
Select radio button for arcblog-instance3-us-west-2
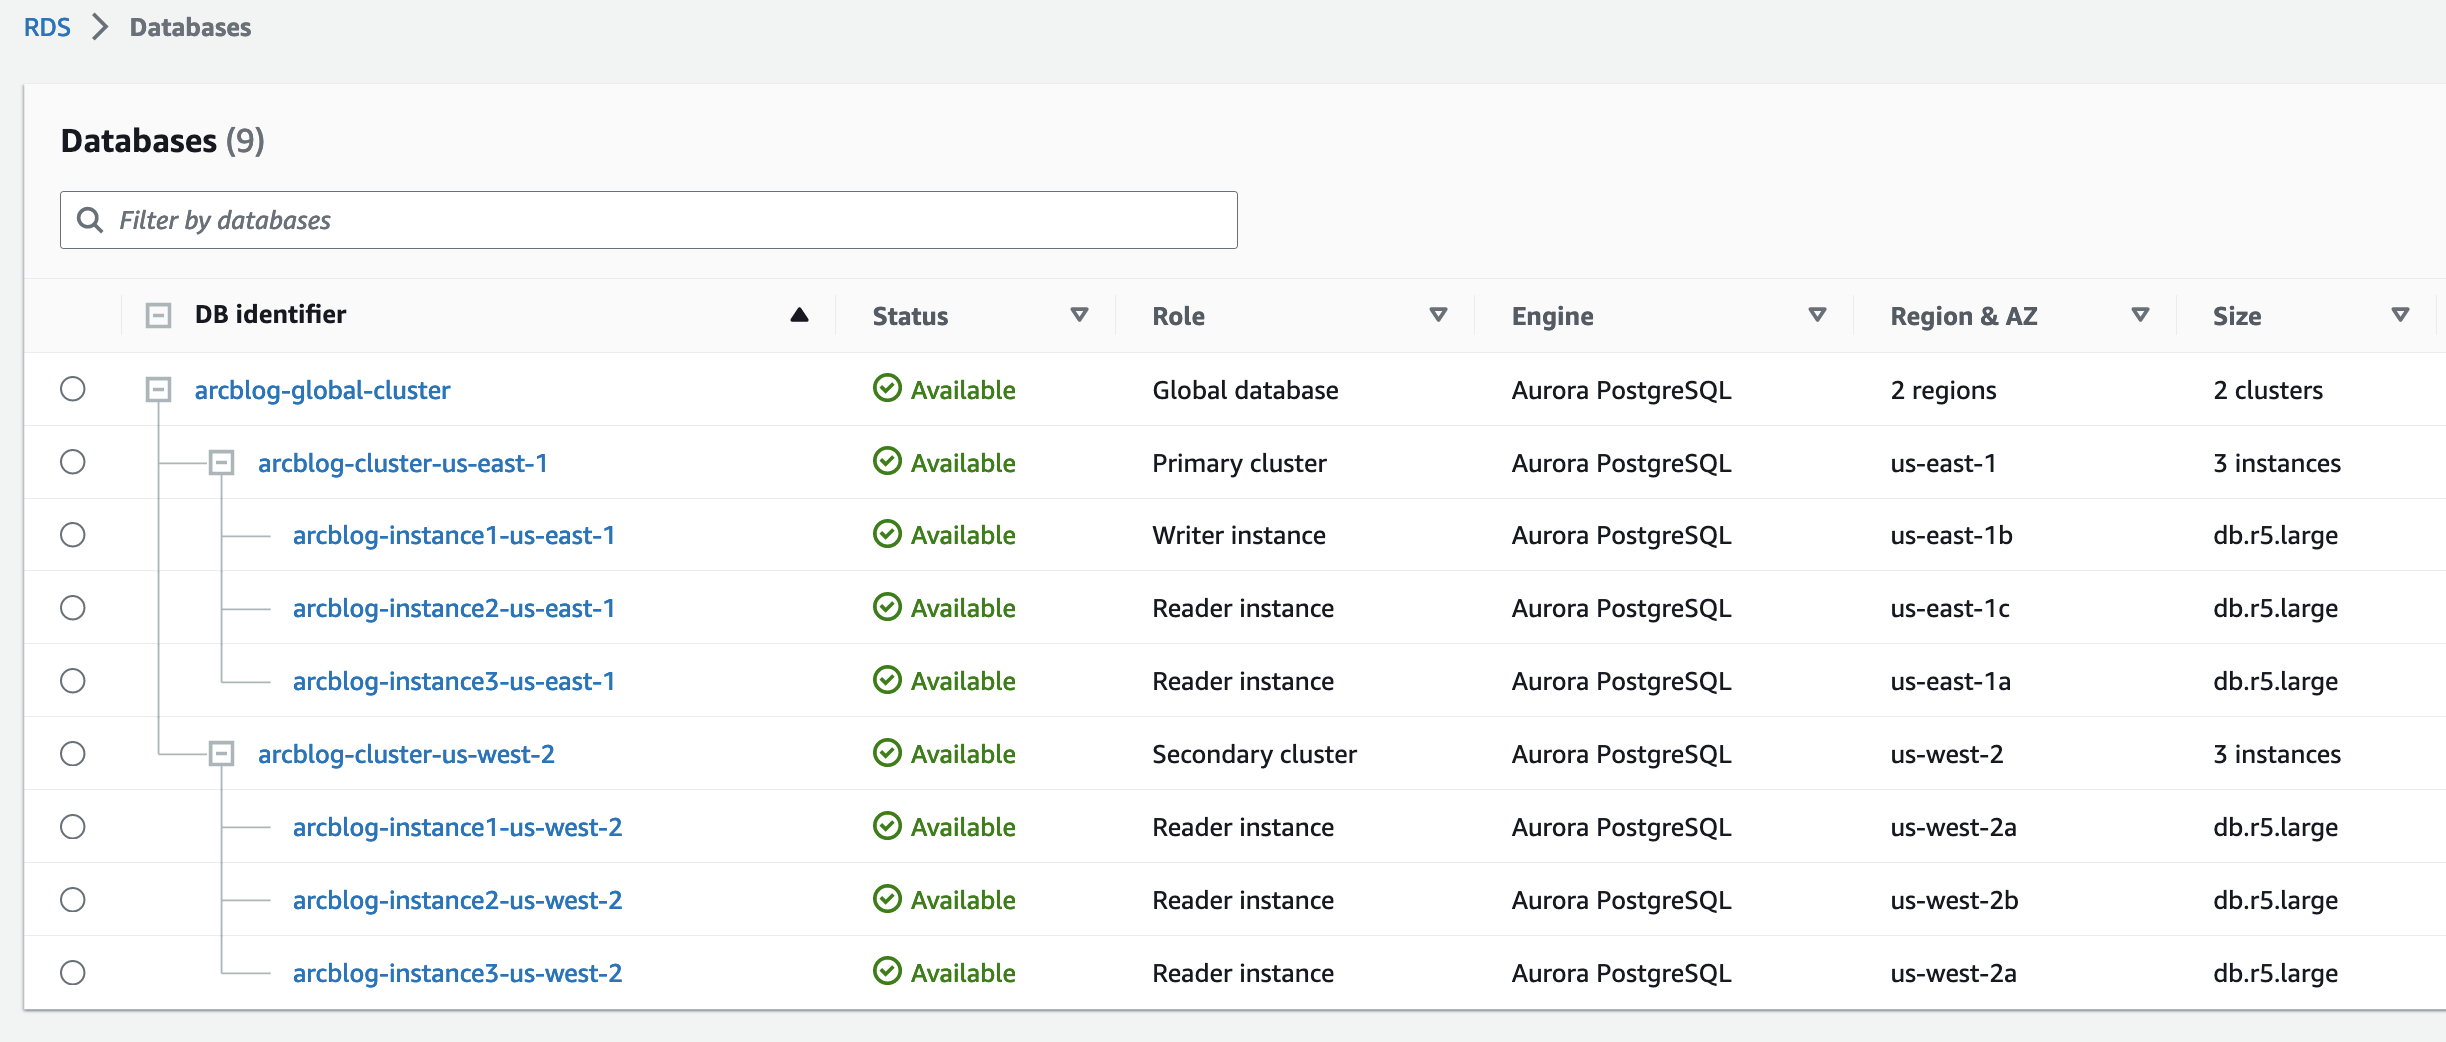point(73,973)
